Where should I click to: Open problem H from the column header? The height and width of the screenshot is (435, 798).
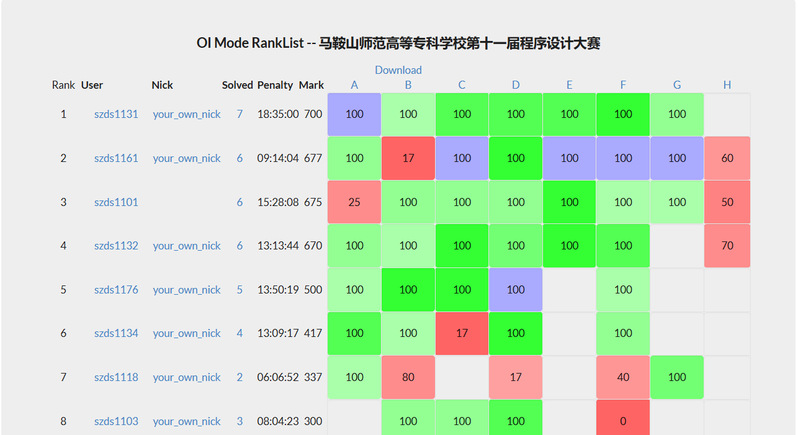[x=726, y=85]
